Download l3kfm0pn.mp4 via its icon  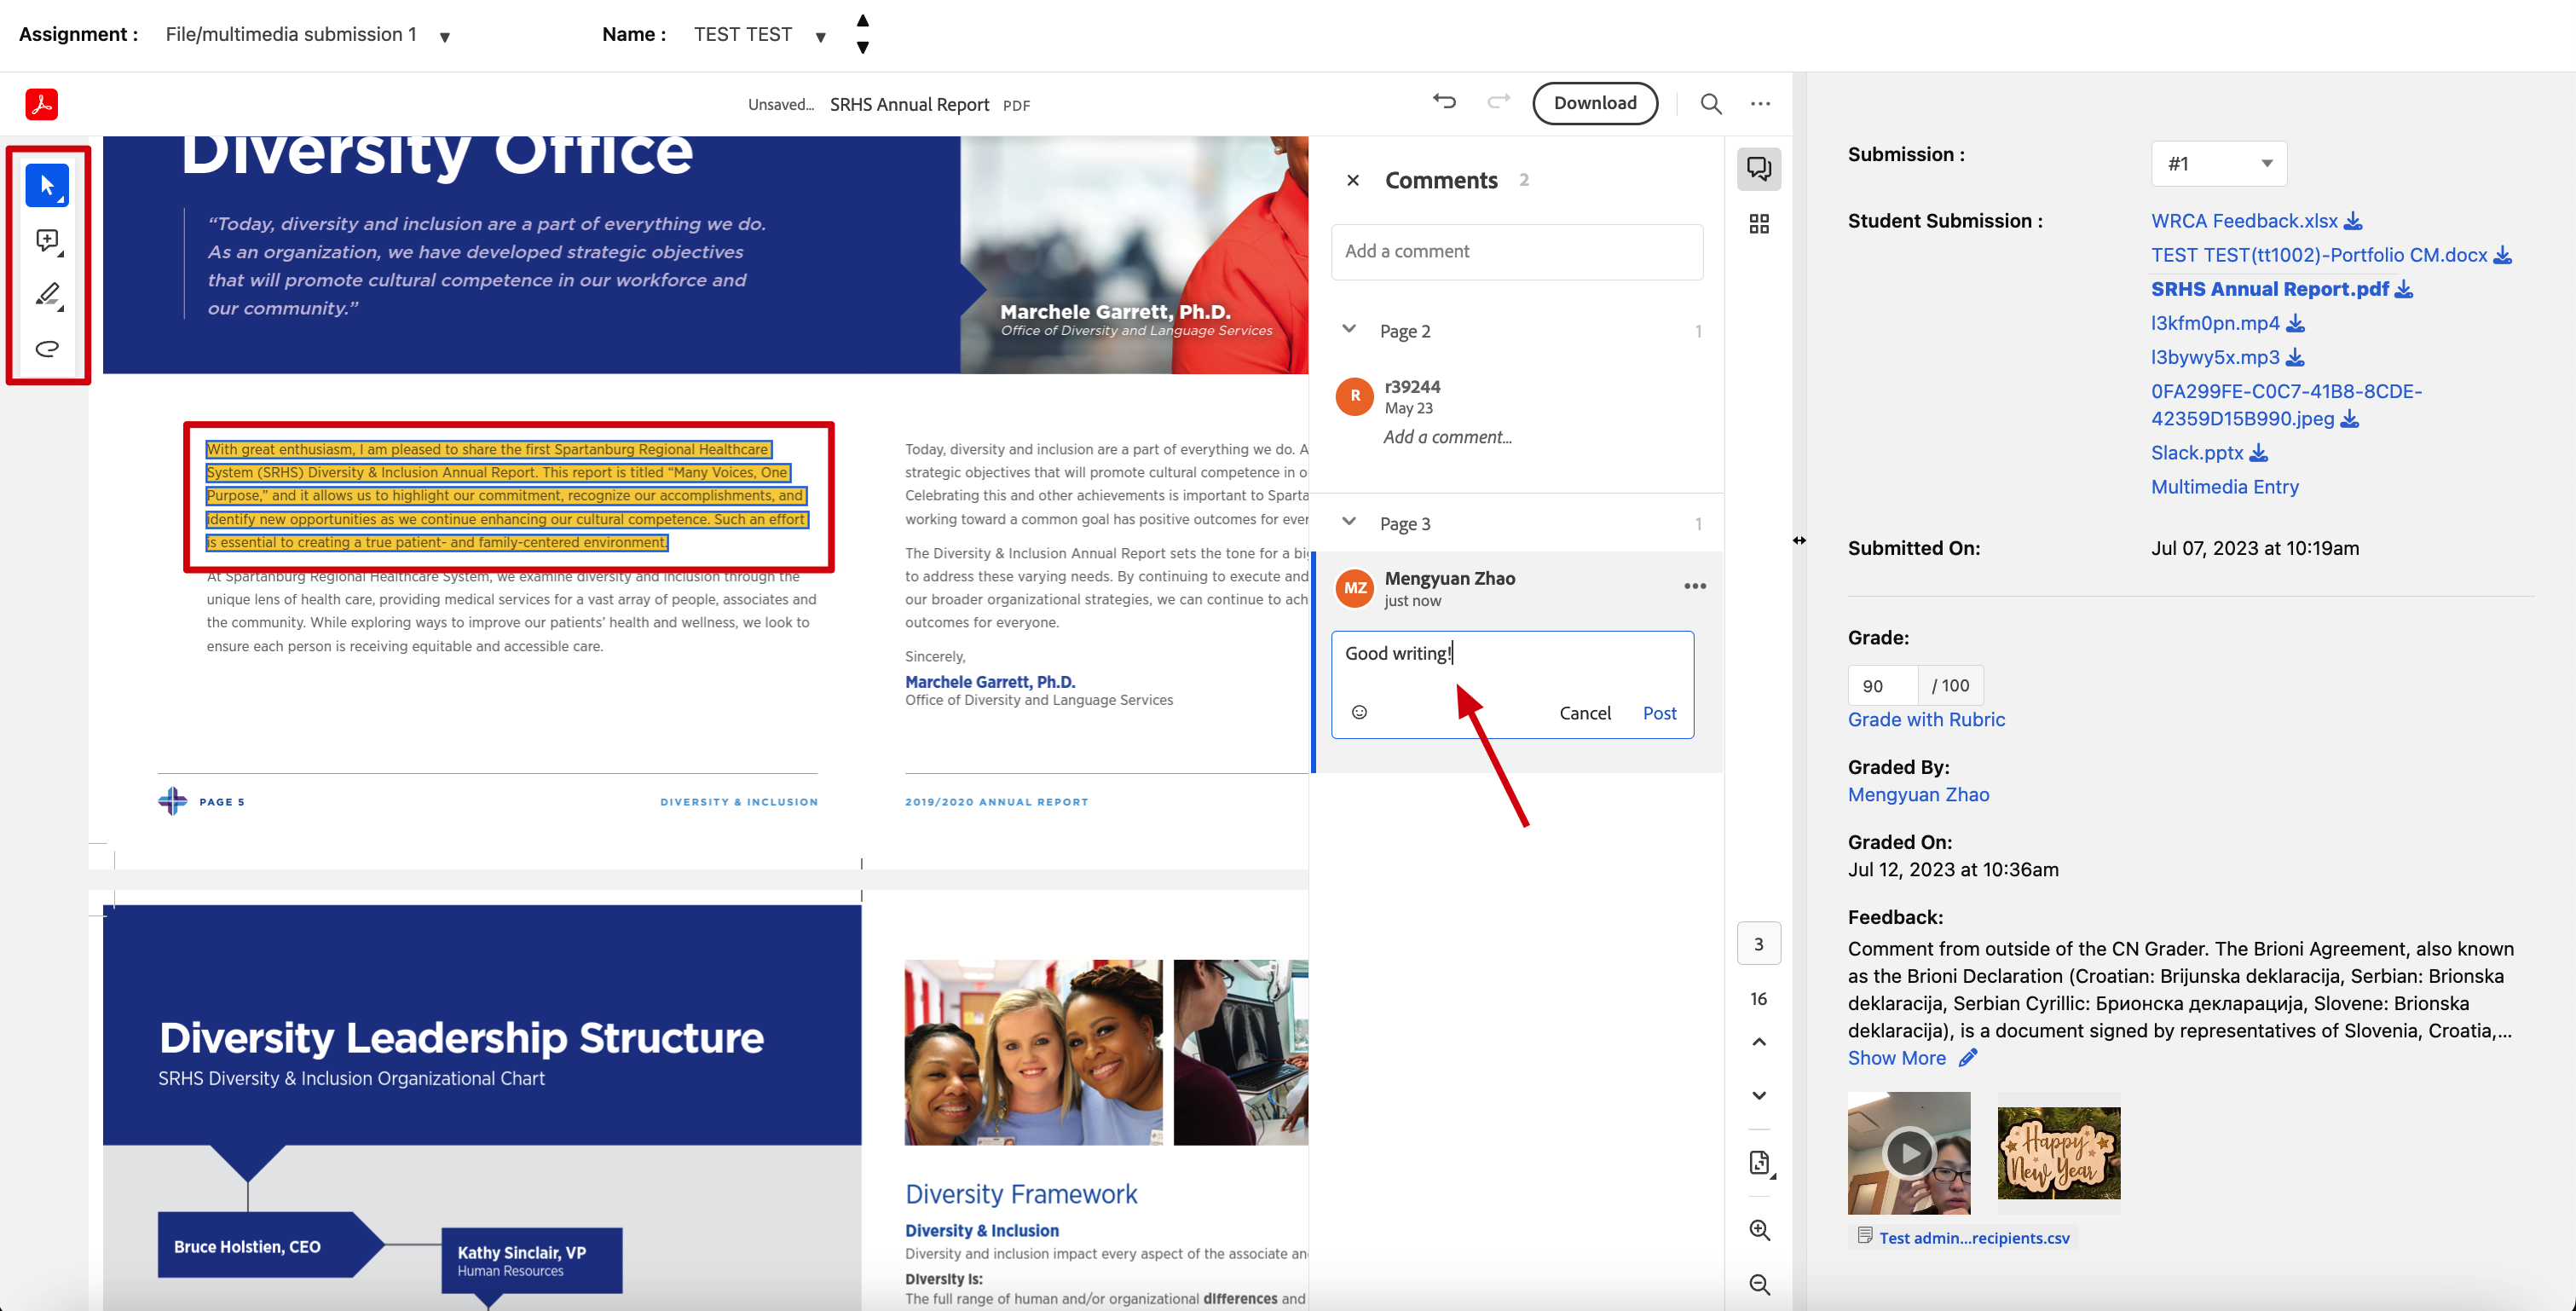(2296, 323)
